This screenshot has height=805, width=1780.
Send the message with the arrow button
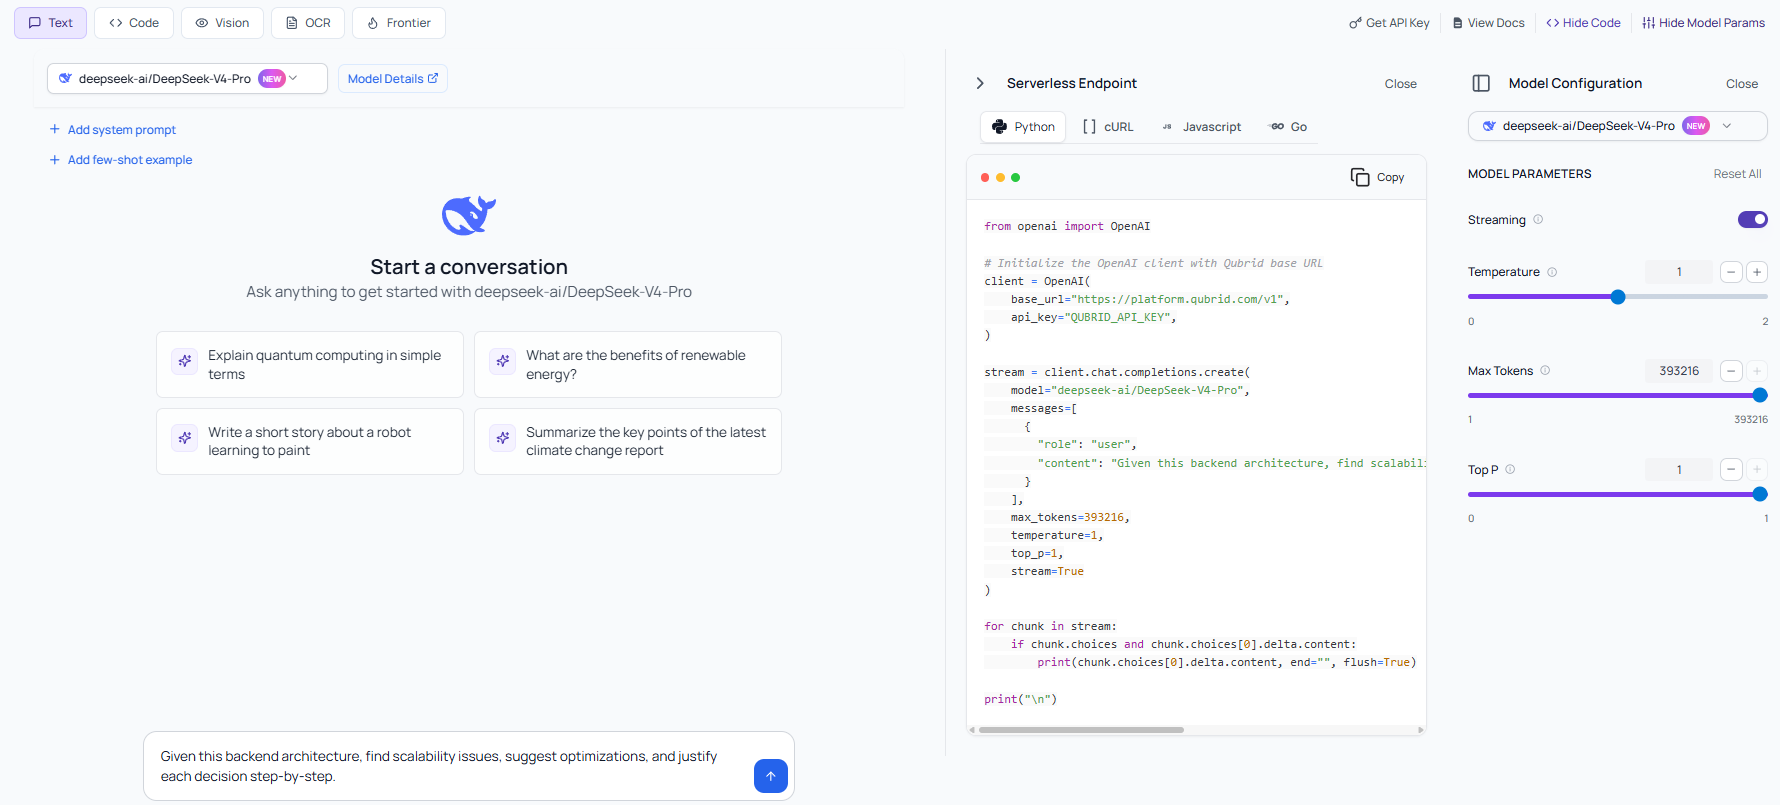771,776
